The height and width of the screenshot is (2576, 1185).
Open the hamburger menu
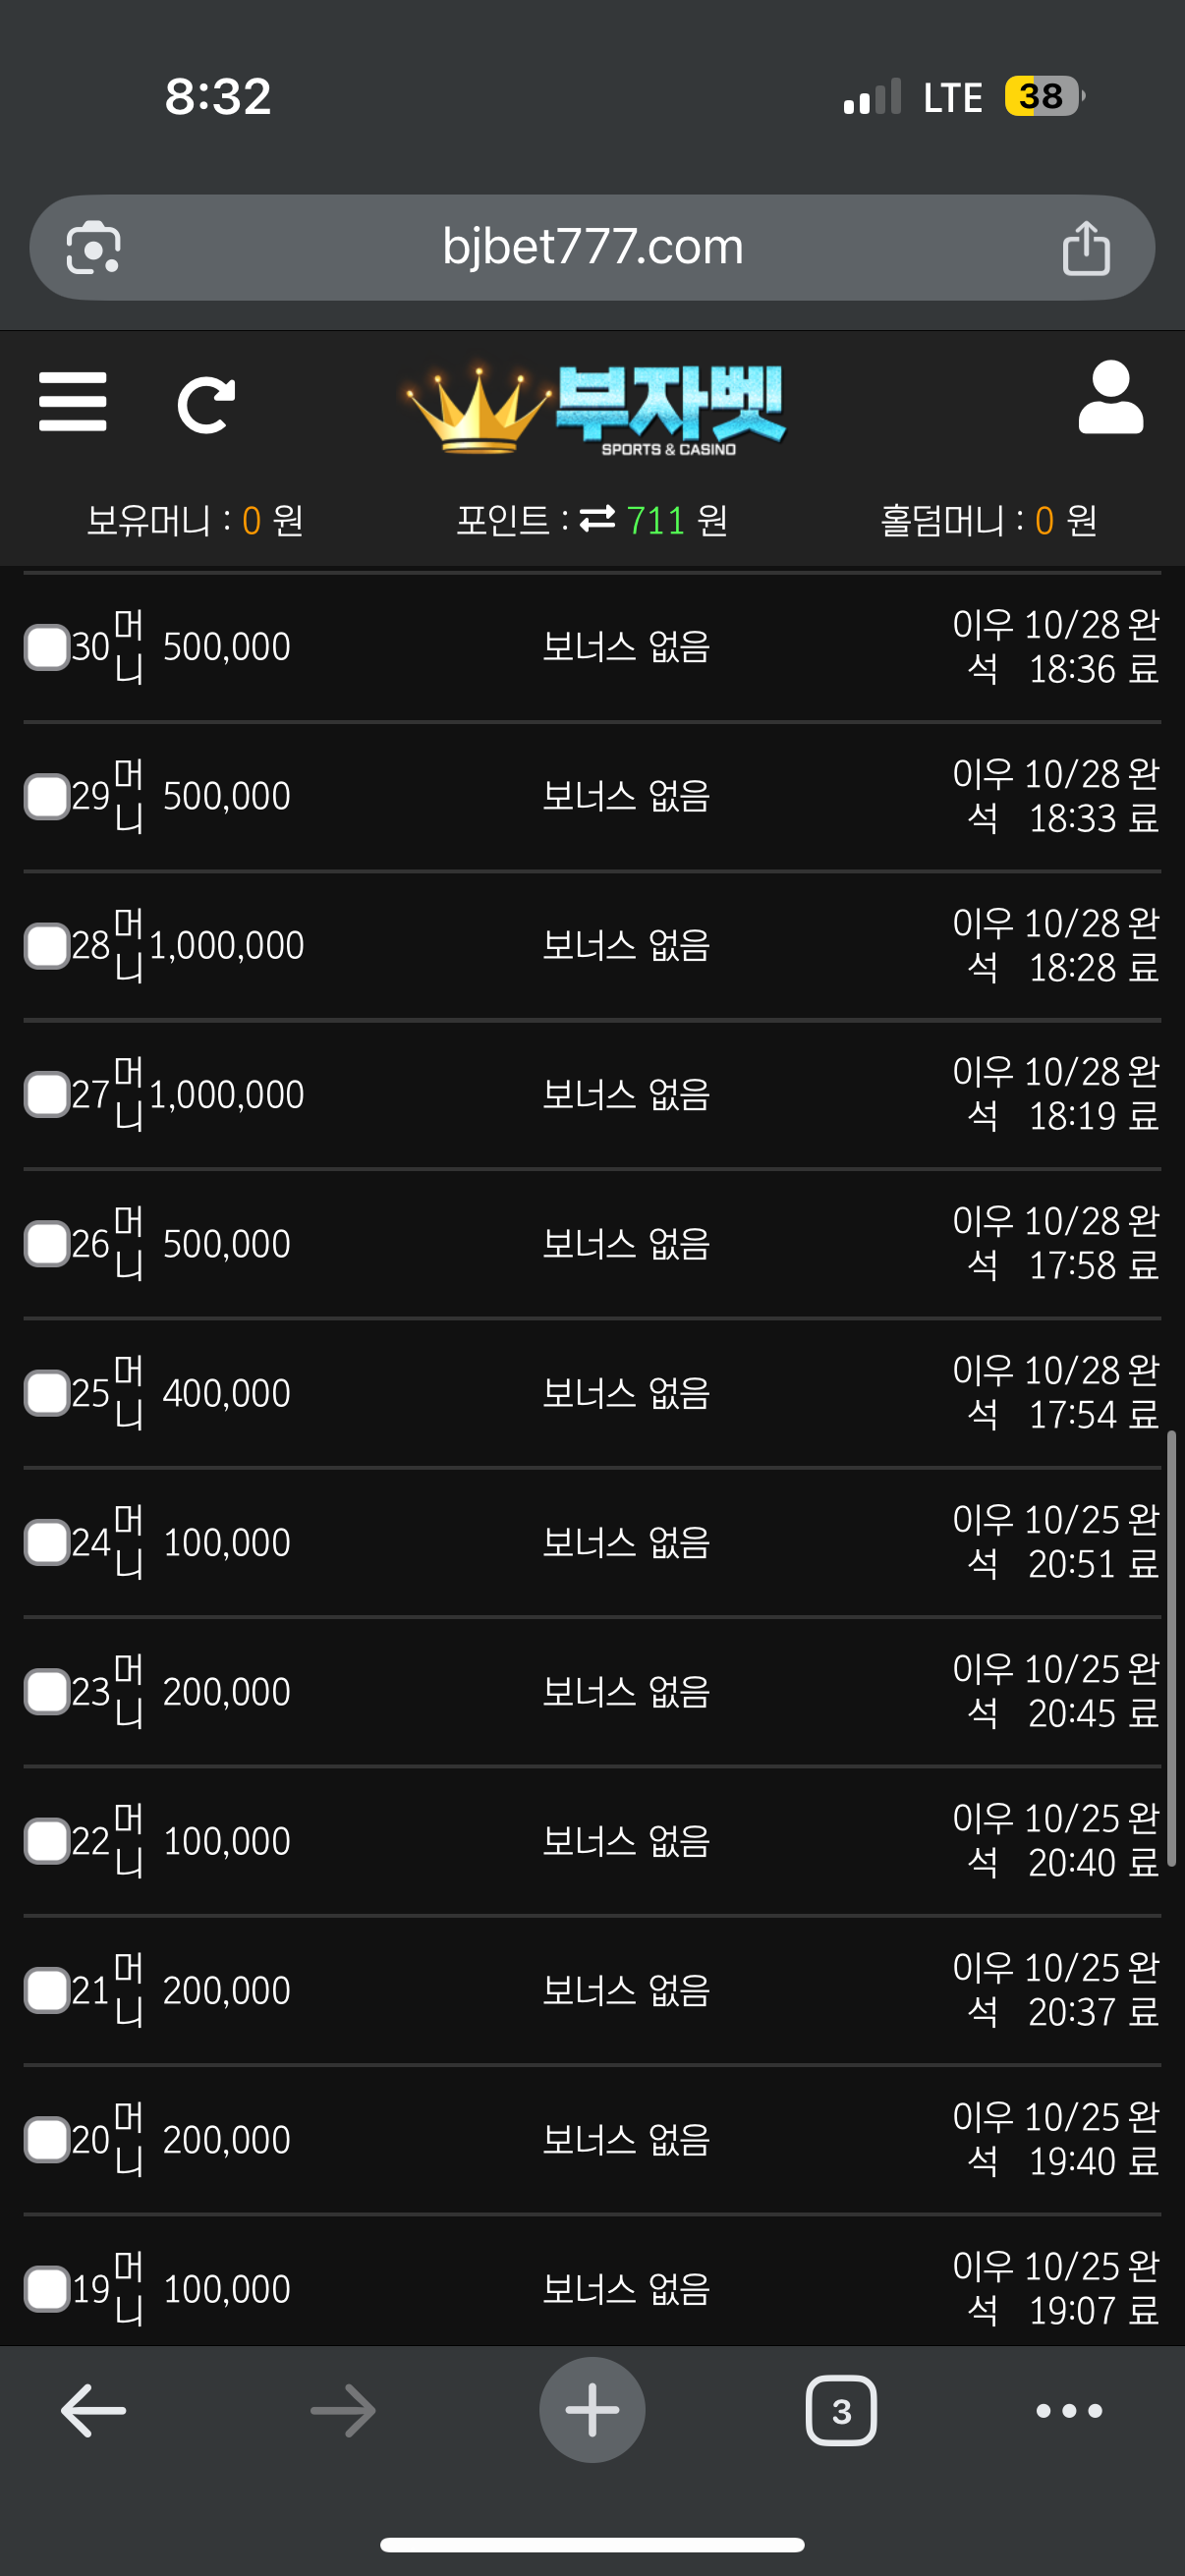pyautogui.click(x=72, y=402)
